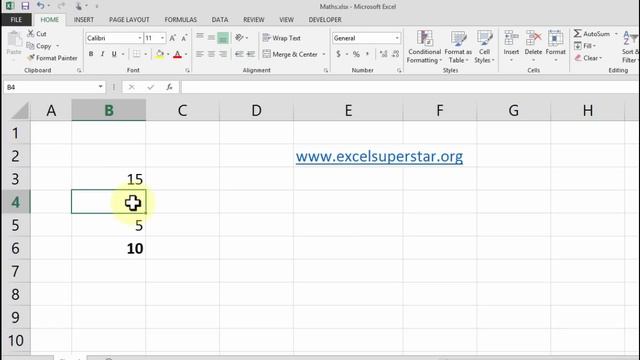Open the text orientation options

tap(240, 38)
